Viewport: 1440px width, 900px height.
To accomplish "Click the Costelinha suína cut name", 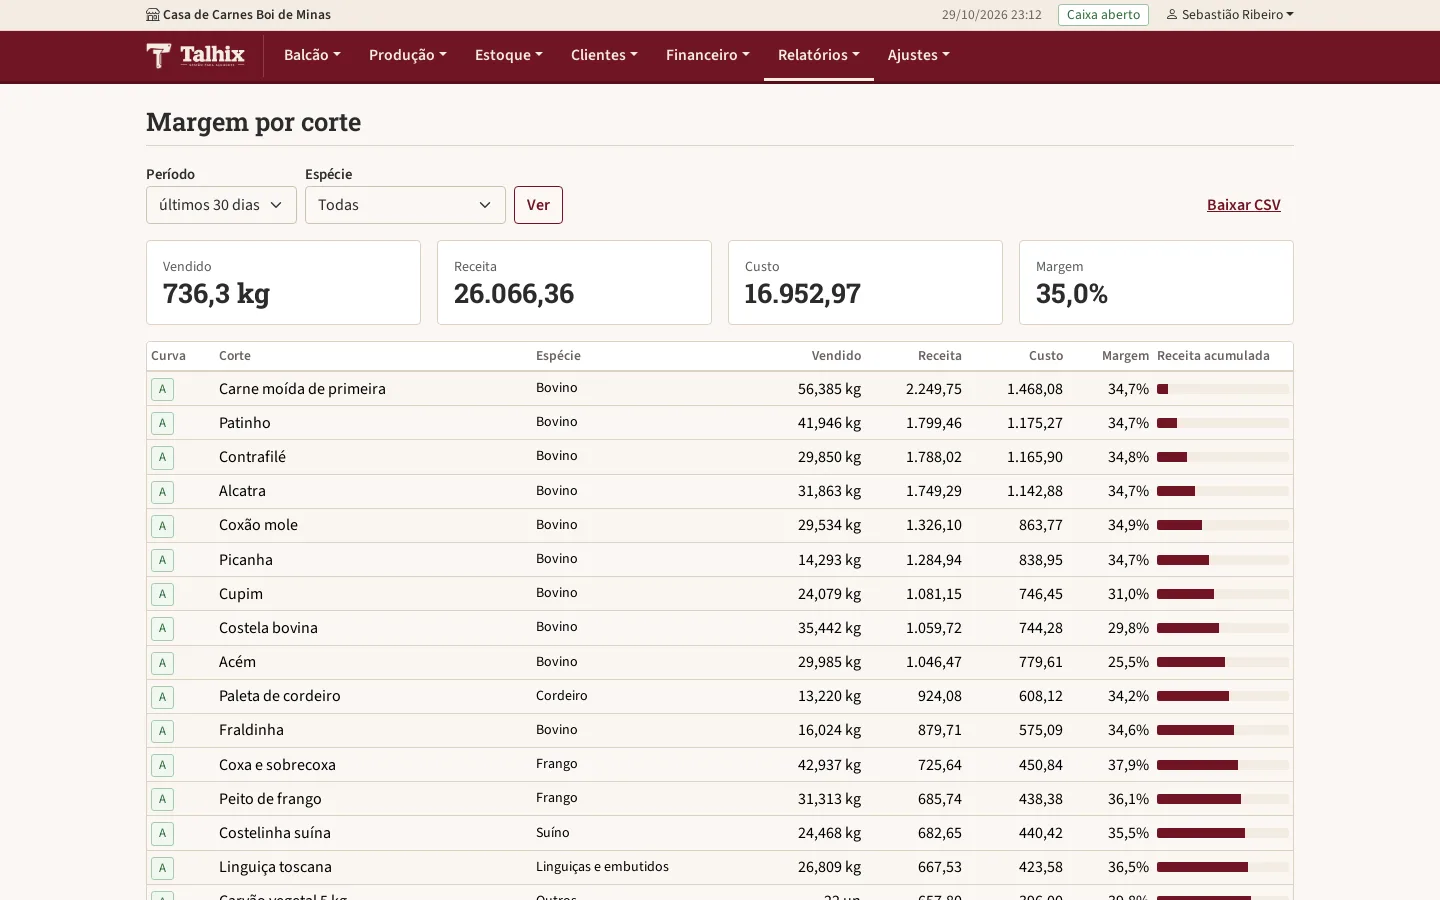I will click(x=275, y=833).
